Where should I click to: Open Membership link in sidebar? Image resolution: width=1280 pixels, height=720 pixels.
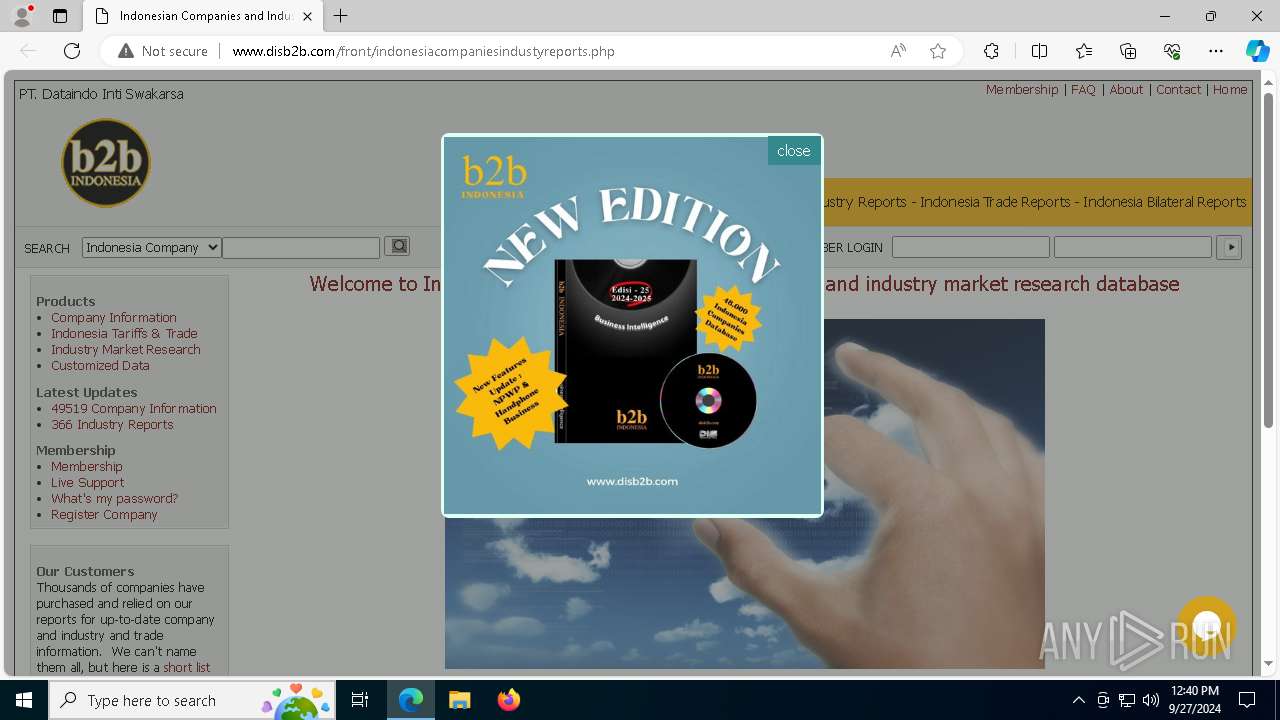[87, 466]
